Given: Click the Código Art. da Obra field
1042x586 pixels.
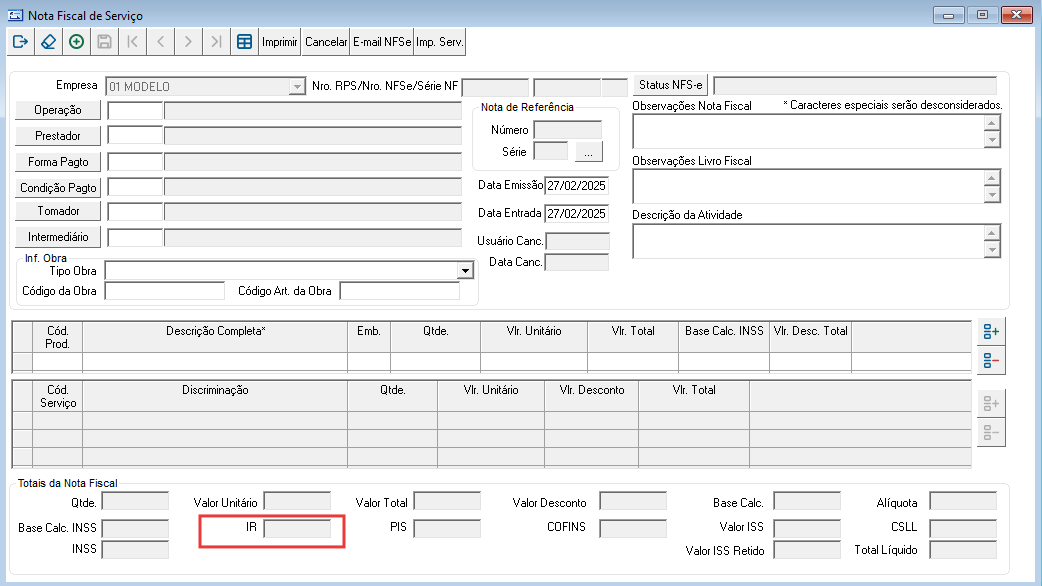Looking at the screenshot, I should 399,291.
